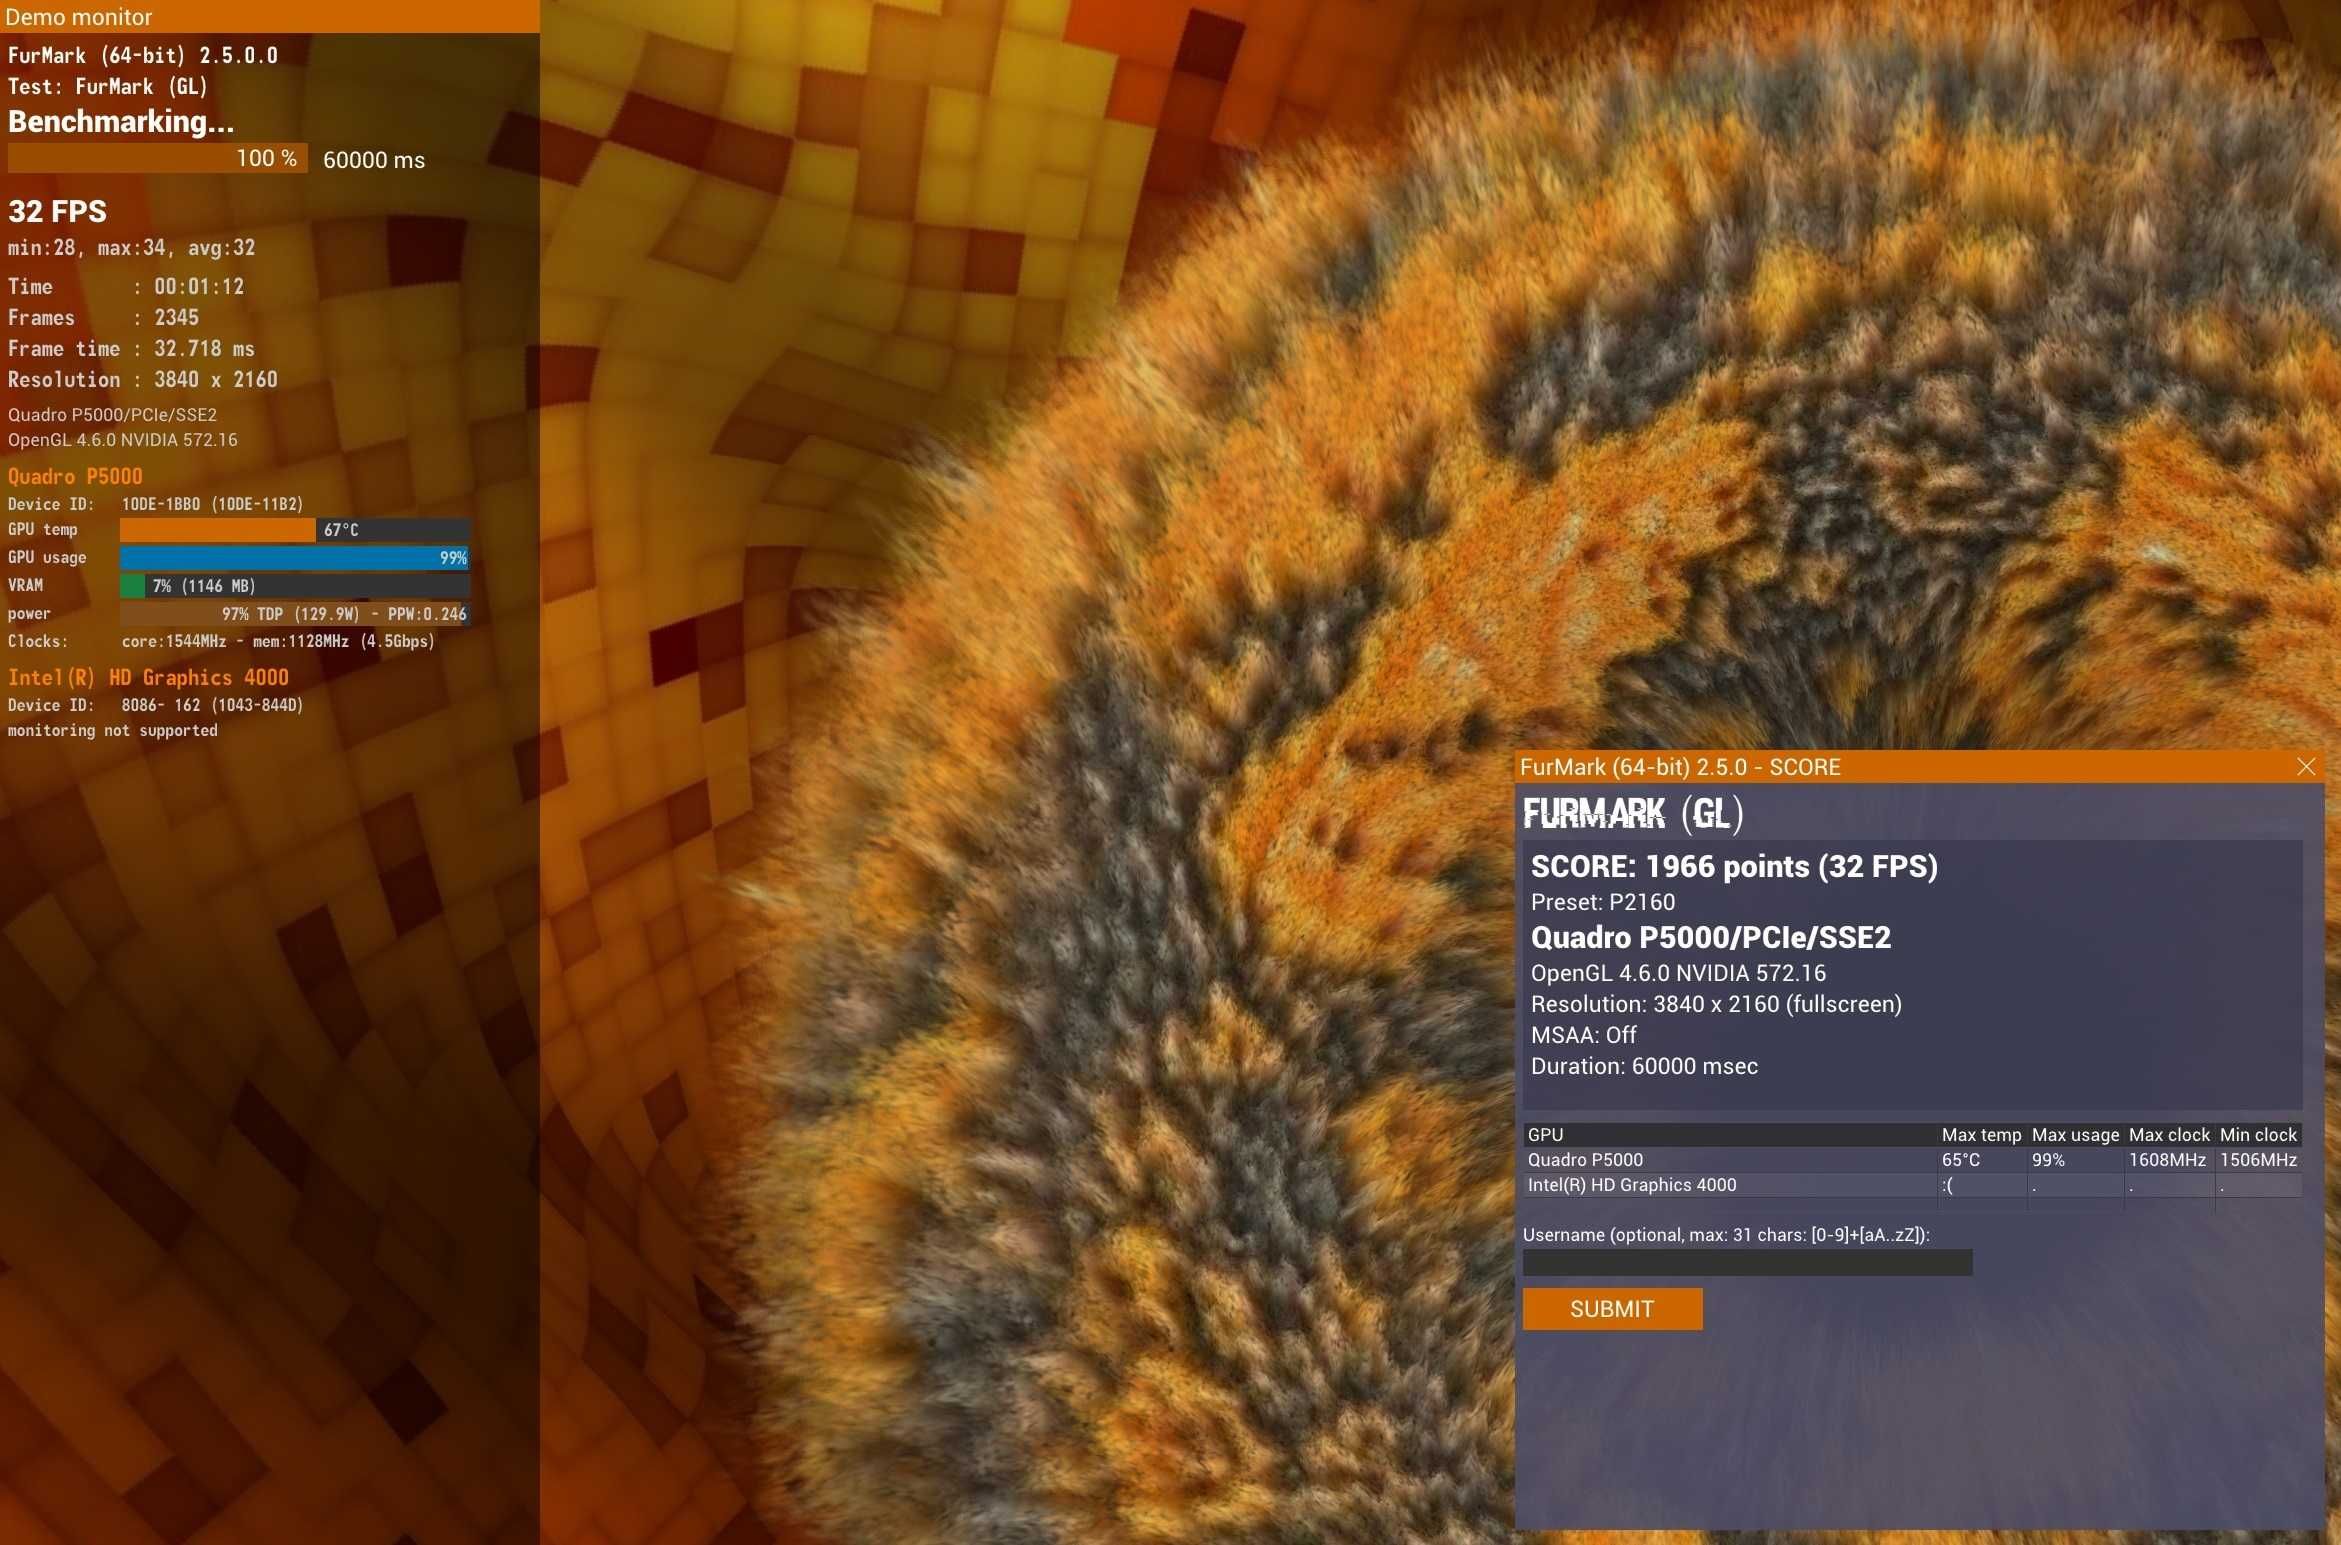Screen dimensions: 2341x1545
Task: Click the 'Max temp' column header
Action: [x=1981, y=1135]
